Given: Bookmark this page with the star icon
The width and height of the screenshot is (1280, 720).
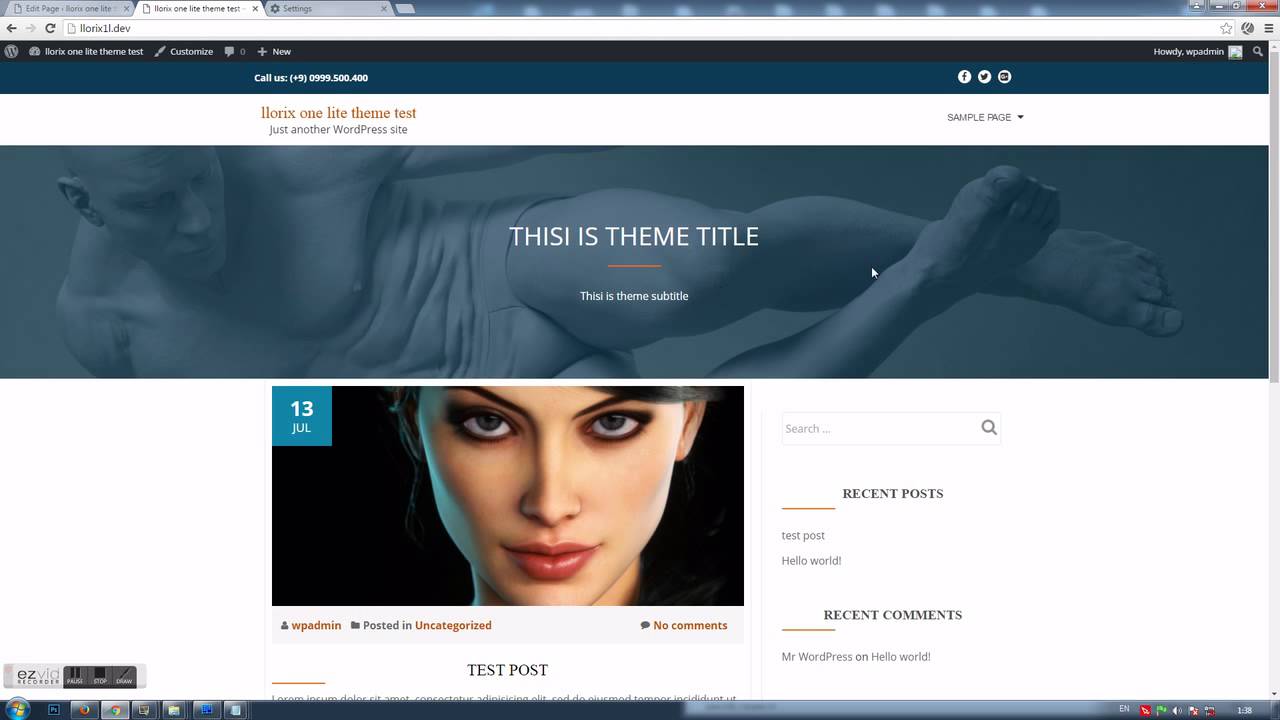Looking at the screenshot, I should 1226,28.
